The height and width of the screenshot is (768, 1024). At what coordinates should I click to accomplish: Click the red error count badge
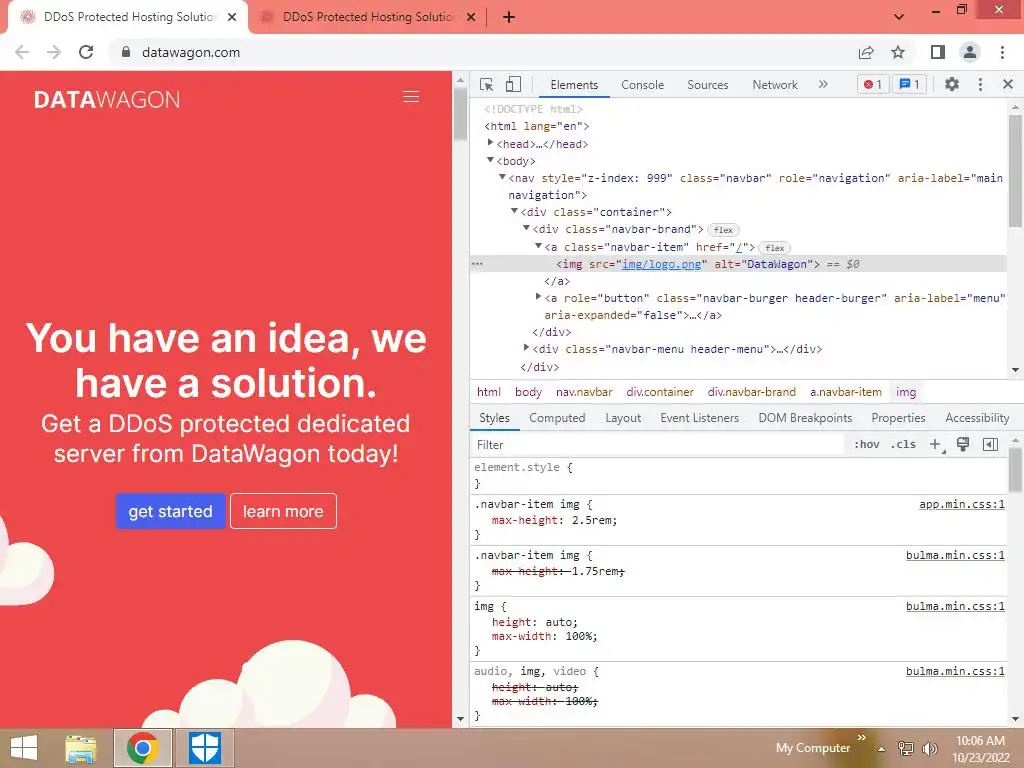(873, 84)
